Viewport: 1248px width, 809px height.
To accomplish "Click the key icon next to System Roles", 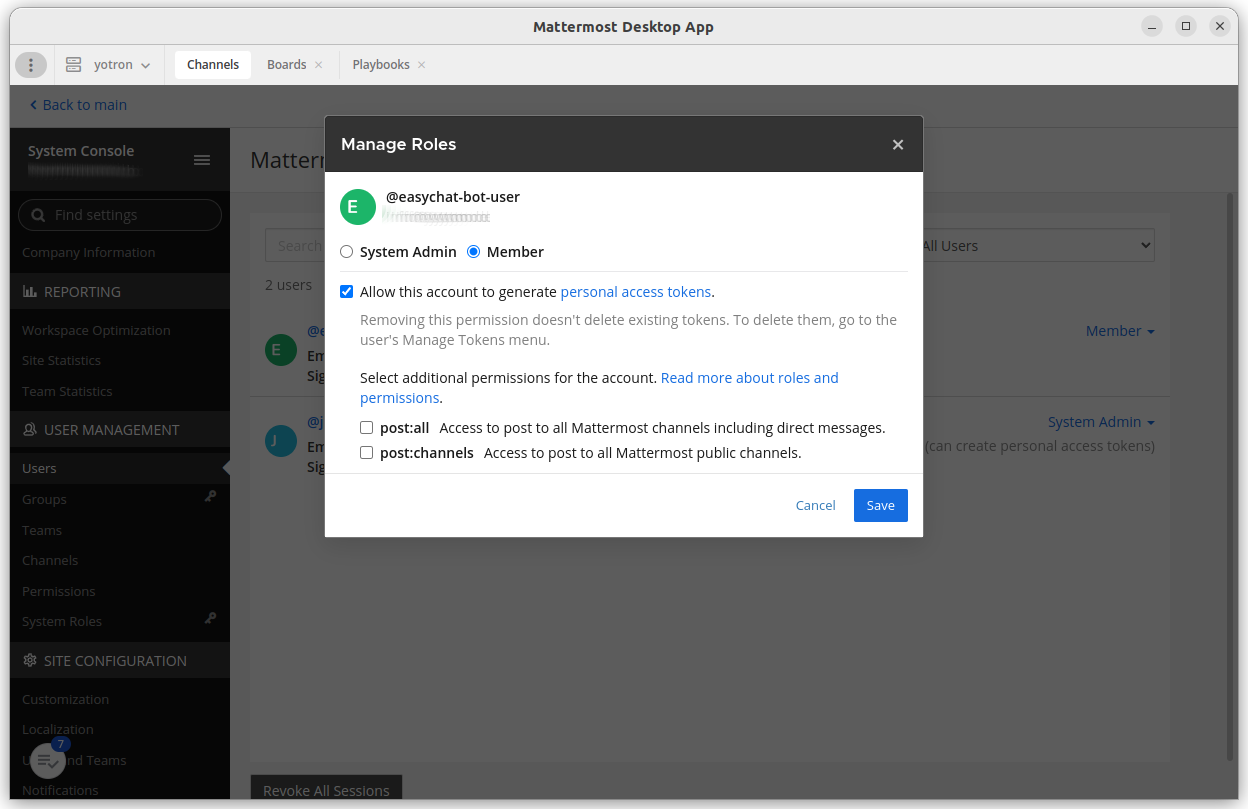I will tap(211, 618).
